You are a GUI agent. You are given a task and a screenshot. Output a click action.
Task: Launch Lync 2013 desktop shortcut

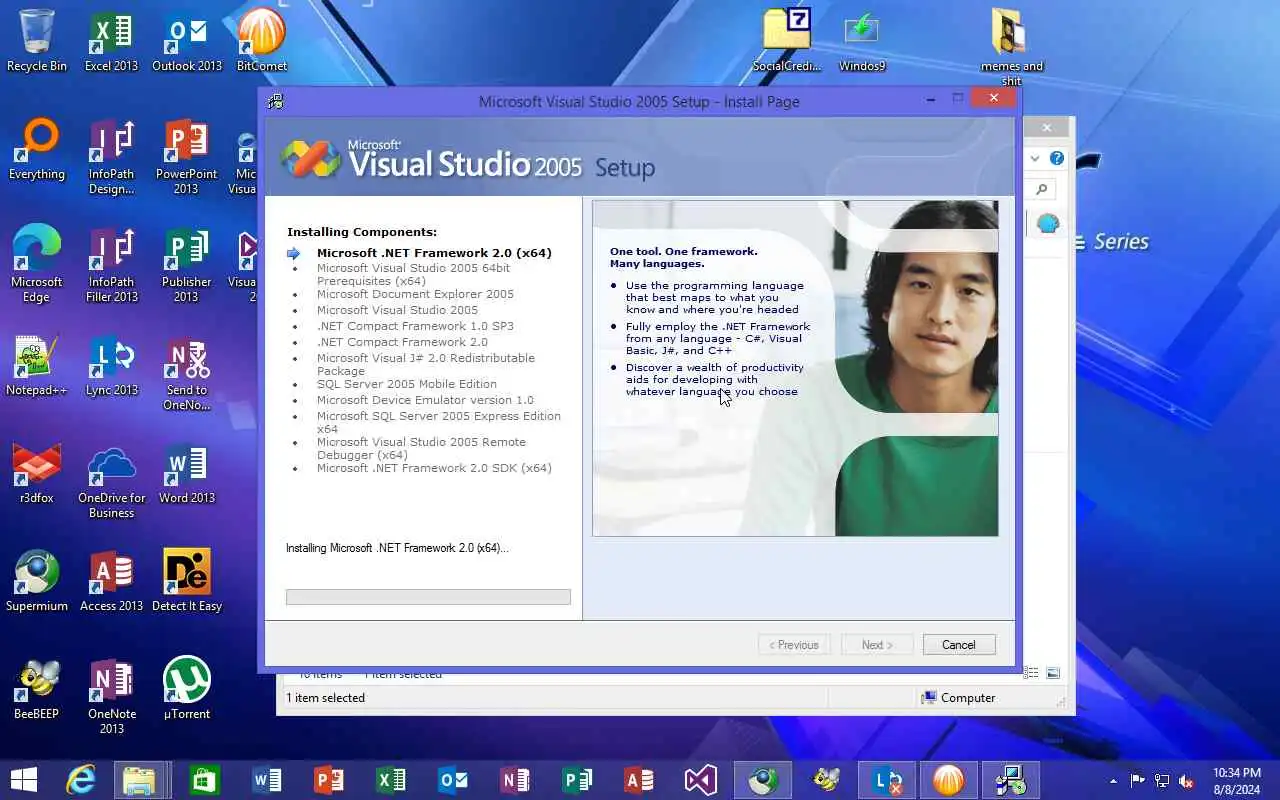click(111, 365)
